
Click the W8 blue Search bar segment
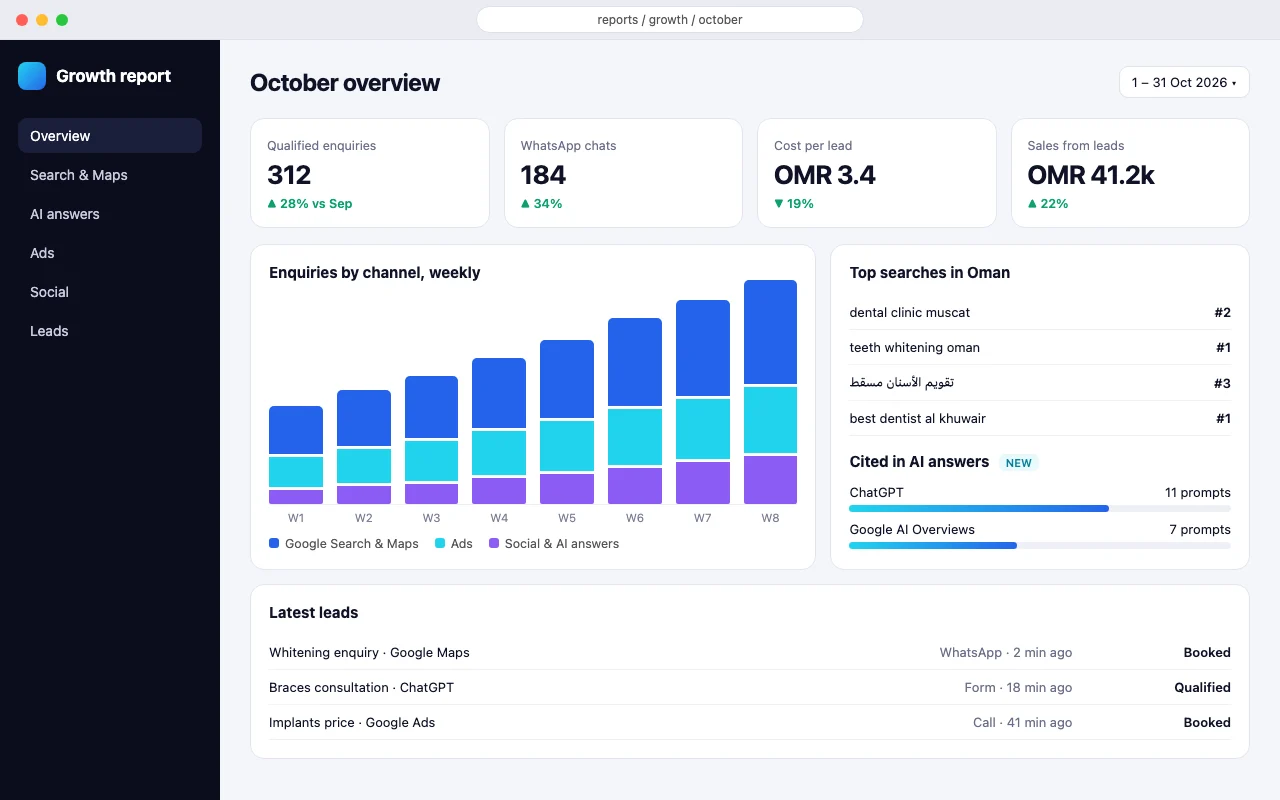[x=770, y=332]
